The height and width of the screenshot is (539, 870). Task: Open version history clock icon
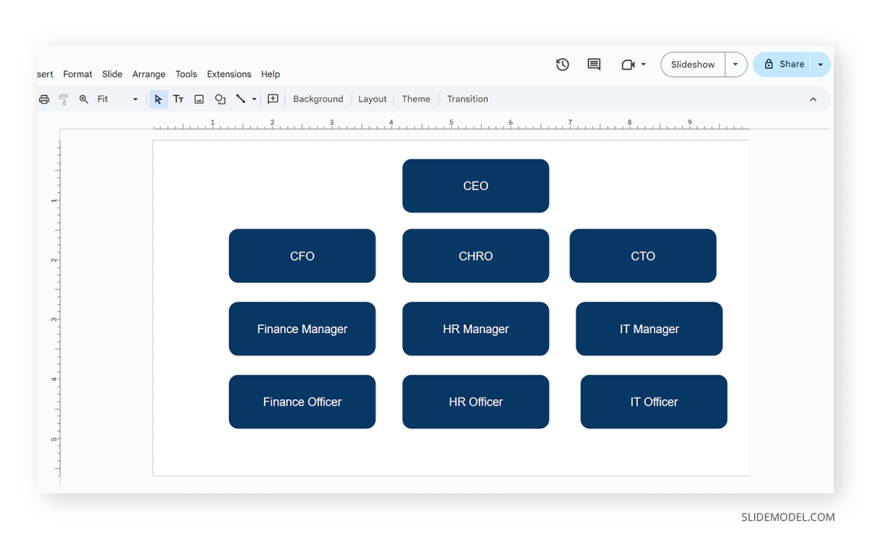click(562, 64)
